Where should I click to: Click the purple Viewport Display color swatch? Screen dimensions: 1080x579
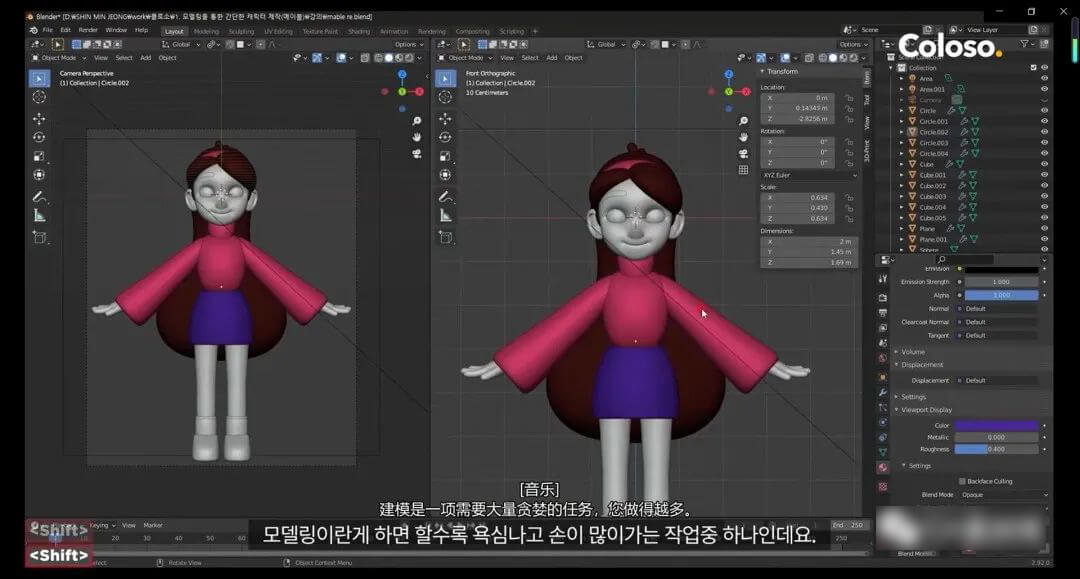(x=999, y=425)
